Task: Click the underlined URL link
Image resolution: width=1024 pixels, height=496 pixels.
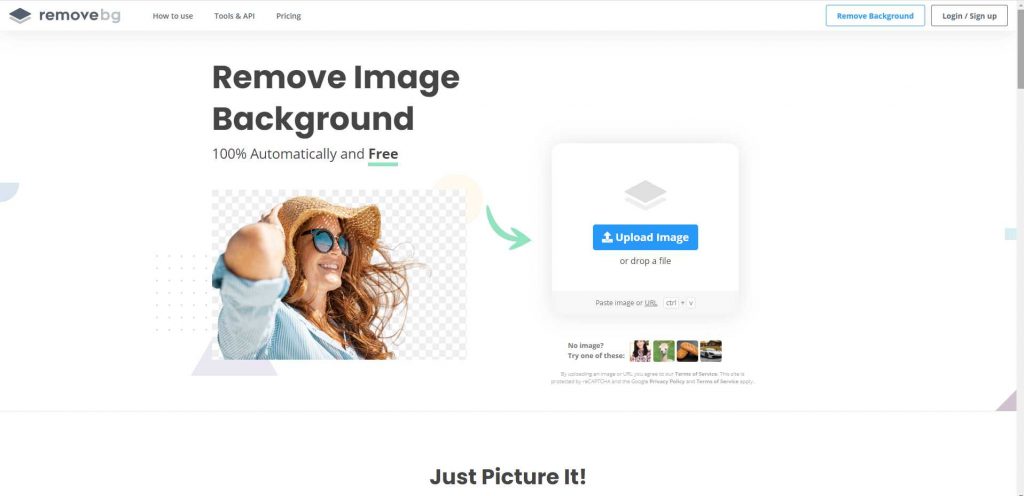Action: [651, 303]
